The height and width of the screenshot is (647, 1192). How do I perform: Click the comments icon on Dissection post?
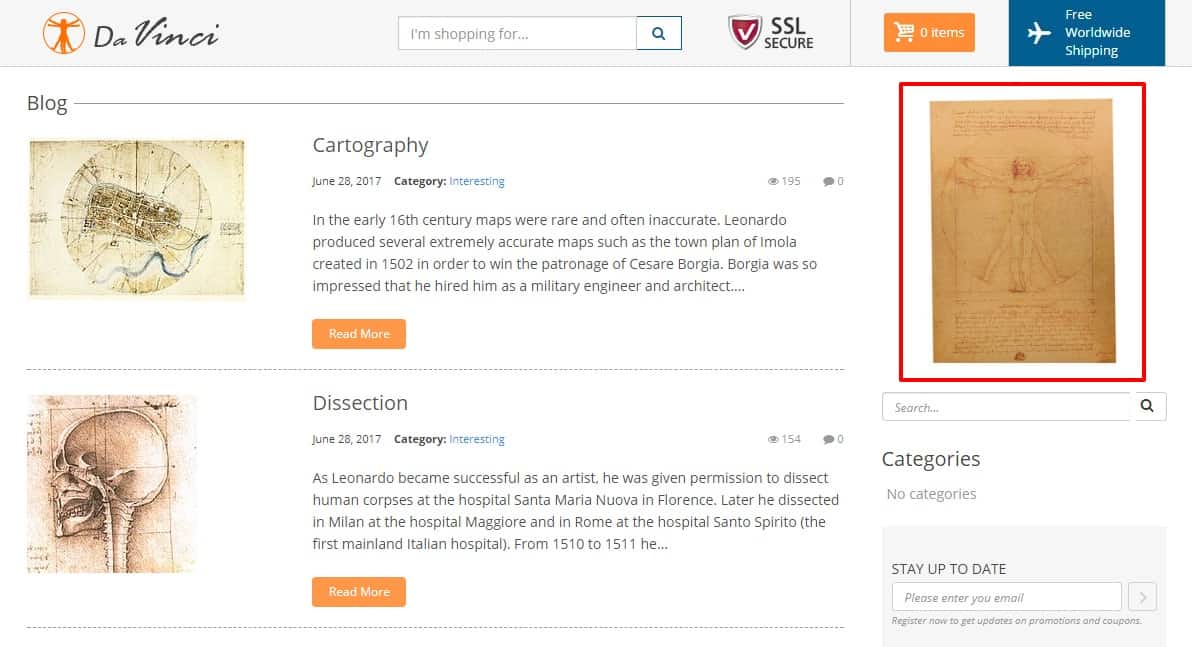tap(828, 440)
